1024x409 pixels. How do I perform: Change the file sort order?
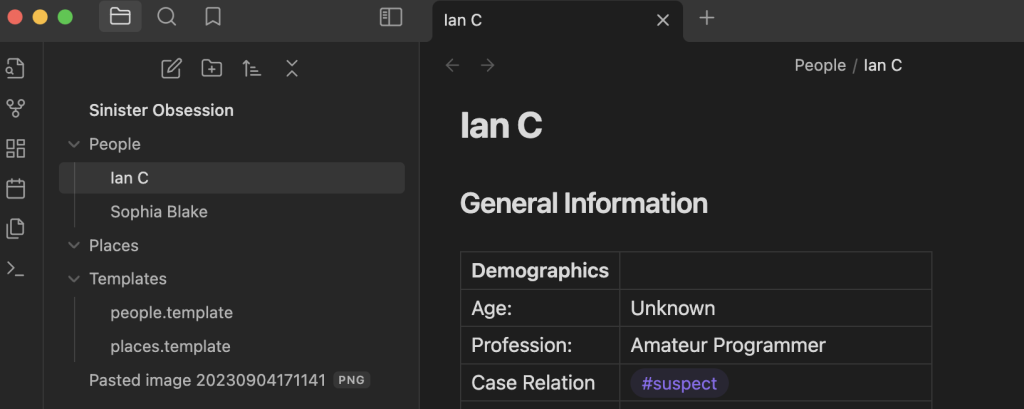pyautogui.click(x=251, y=69)
